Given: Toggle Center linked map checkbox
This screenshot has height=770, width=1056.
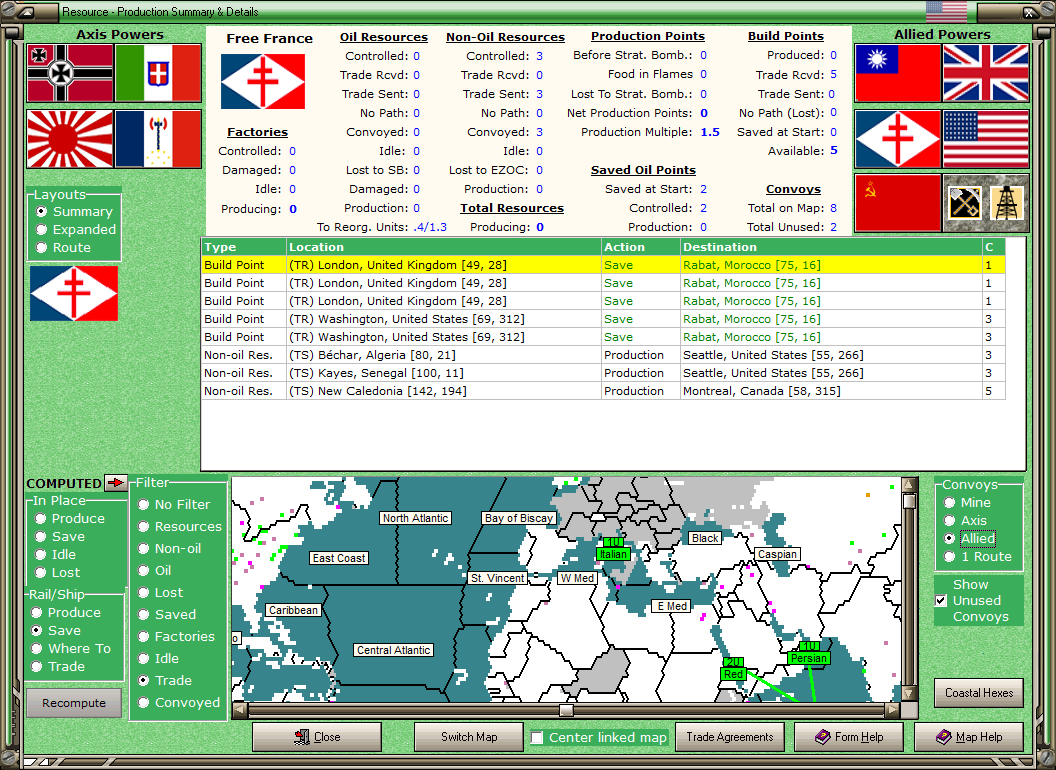Looking at the screenshot, I should (537, 738).
